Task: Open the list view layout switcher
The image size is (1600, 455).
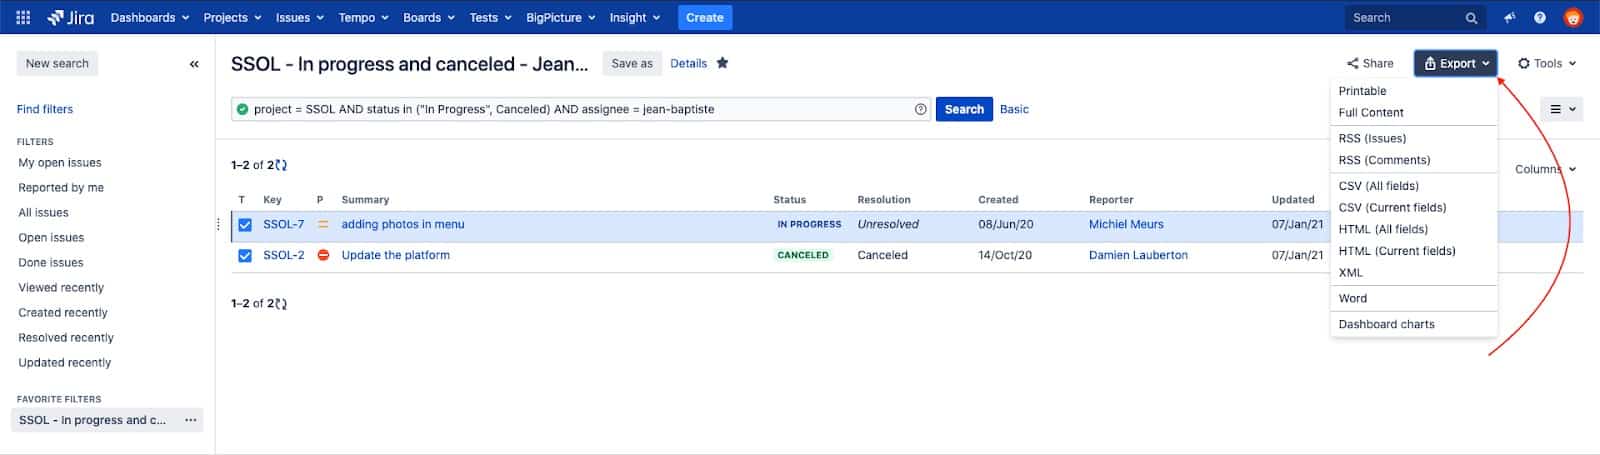Action: coord(1563,109)
